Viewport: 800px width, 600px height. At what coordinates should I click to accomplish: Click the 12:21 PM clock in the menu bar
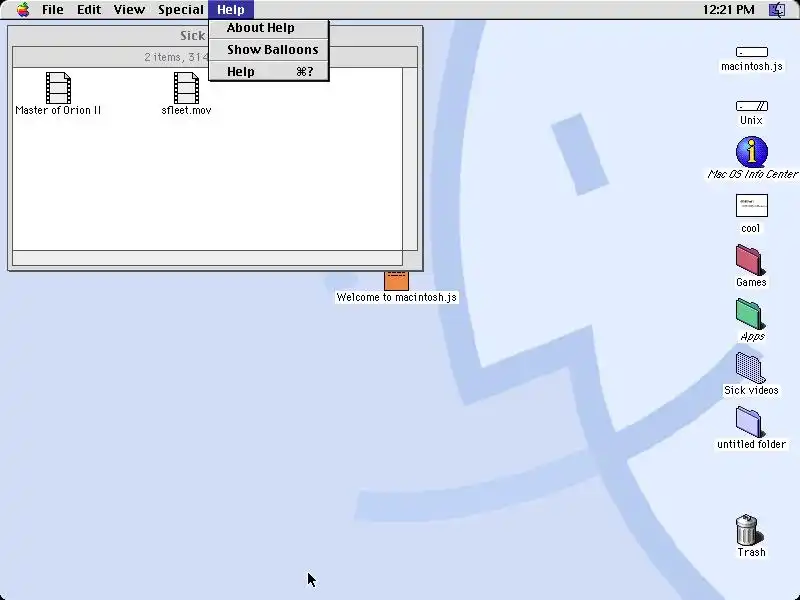coord(728,10)
